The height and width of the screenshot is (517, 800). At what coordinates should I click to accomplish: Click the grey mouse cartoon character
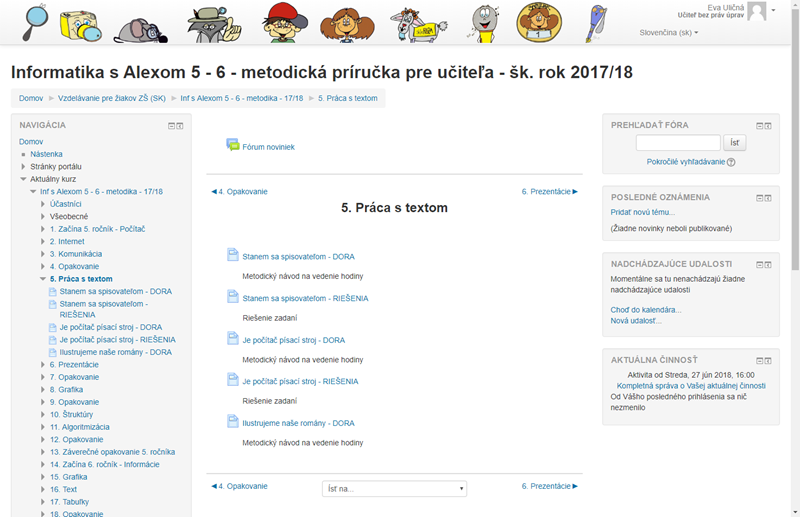pos(140,30)
